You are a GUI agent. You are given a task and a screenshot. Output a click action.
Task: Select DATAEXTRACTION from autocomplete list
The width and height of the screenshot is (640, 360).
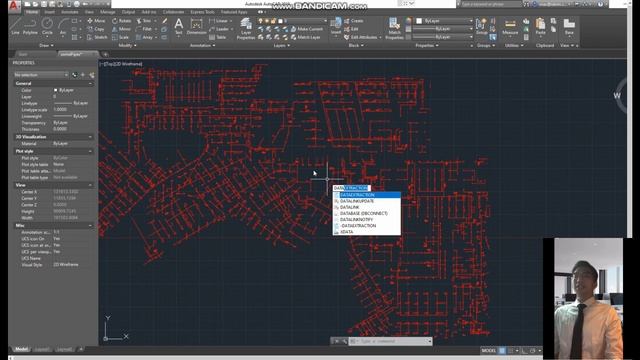(x=367, y=195)
